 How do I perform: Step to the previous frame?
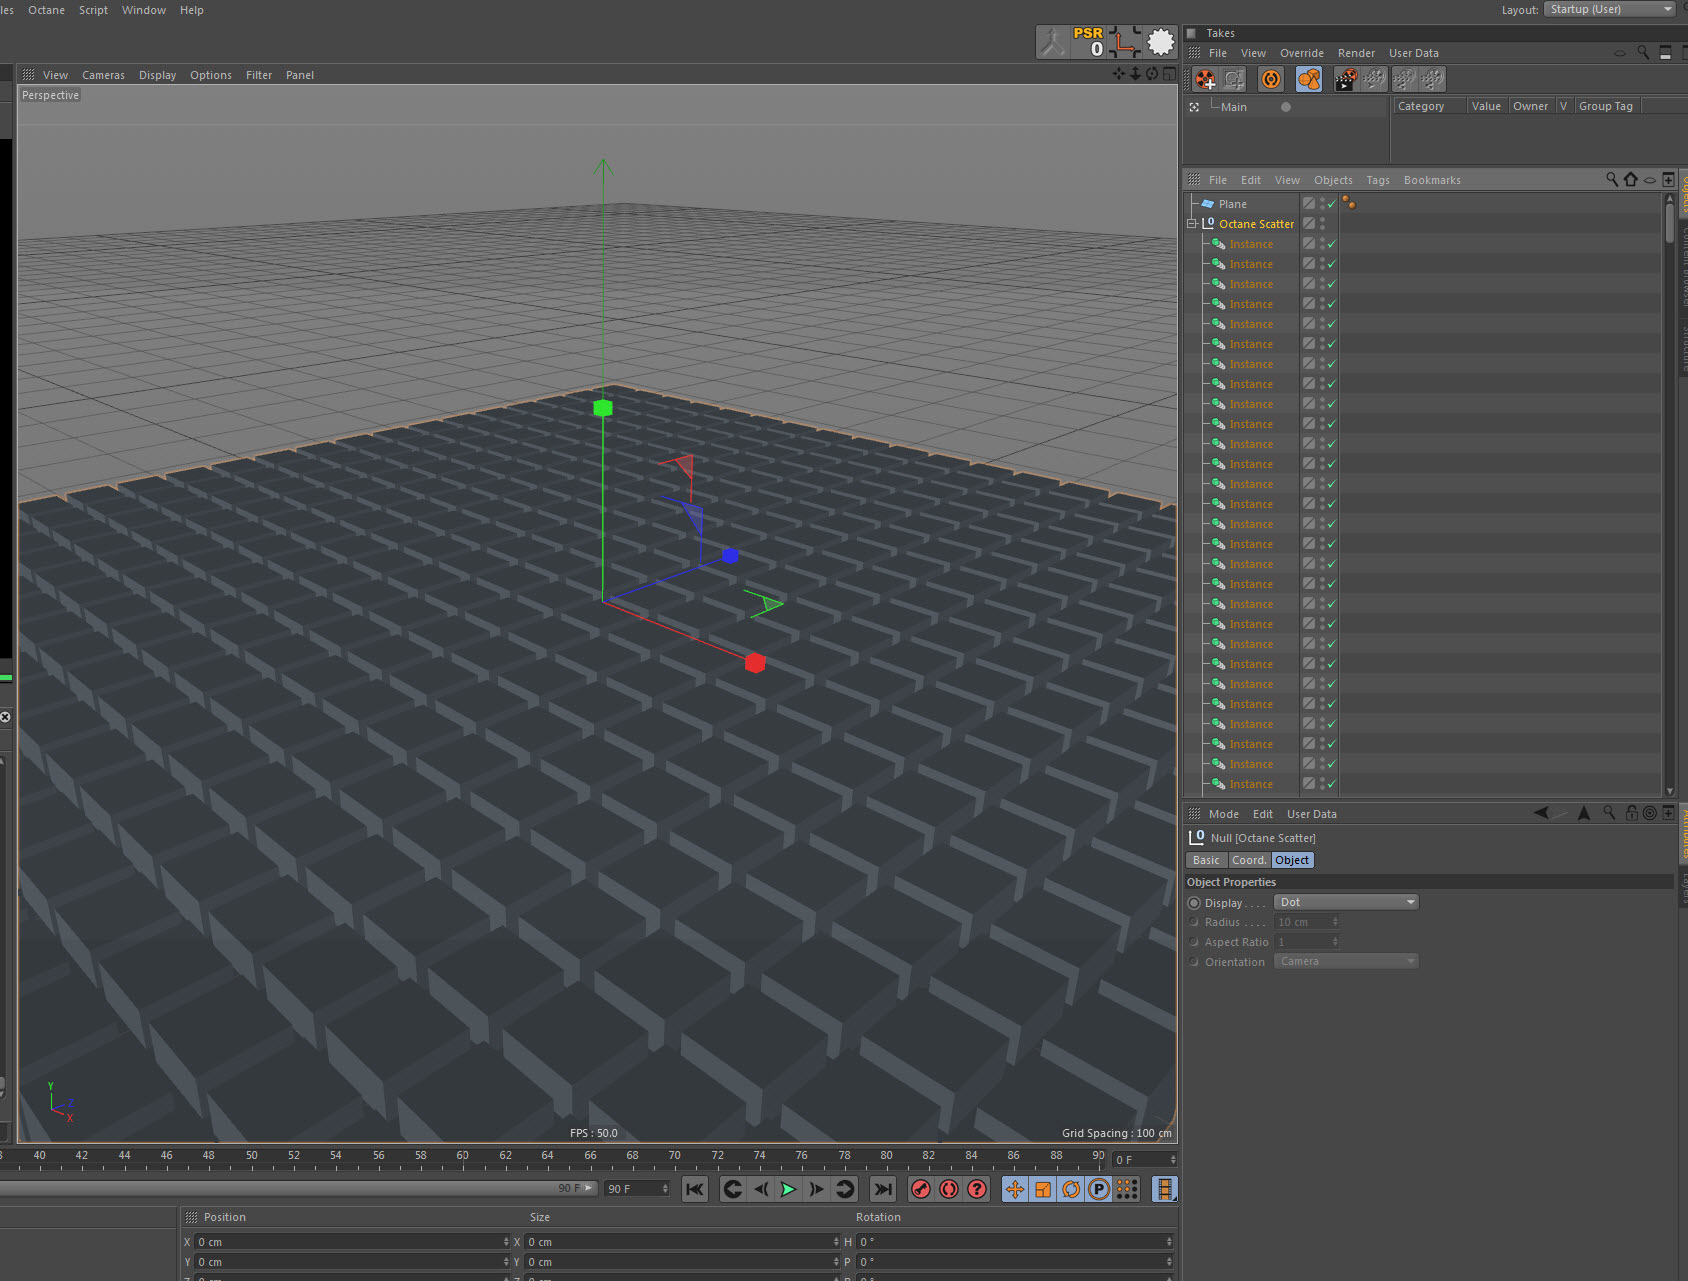761,1189
